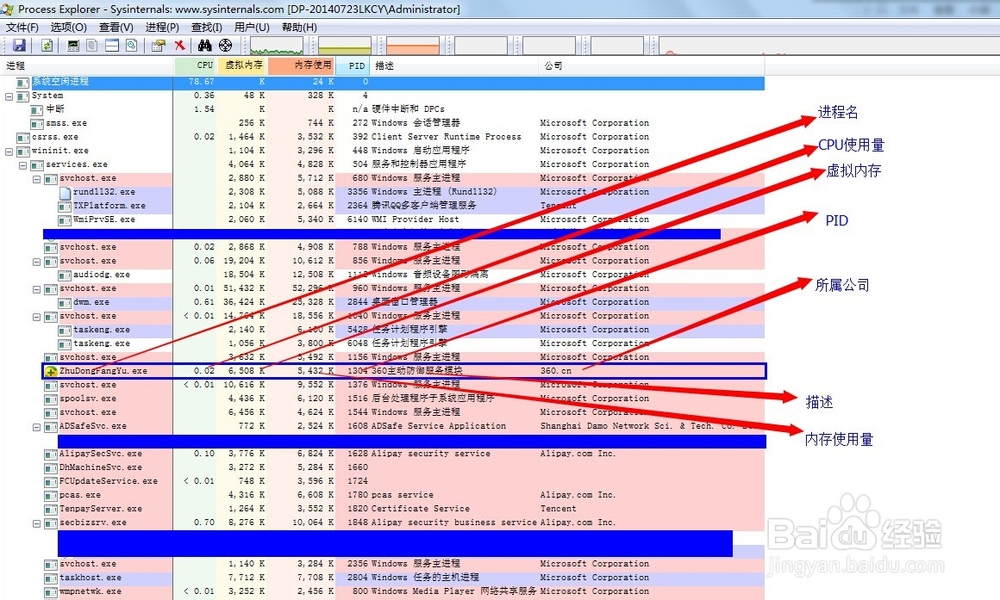Click the red X Kill Process icon

click(180, 45)
